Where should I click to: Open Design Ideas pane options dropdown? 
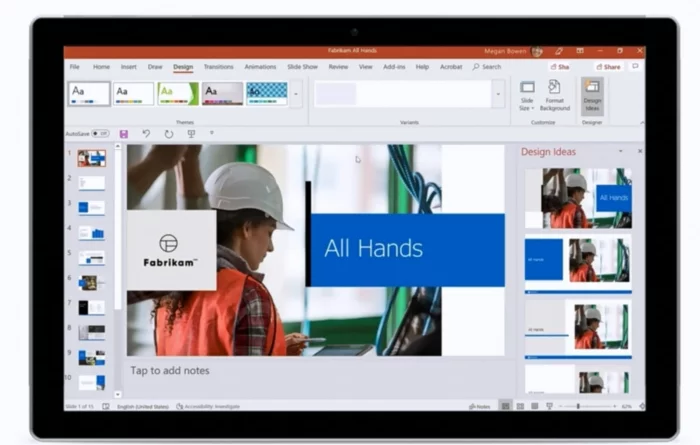pyautogui.click(x=620, y=151)
